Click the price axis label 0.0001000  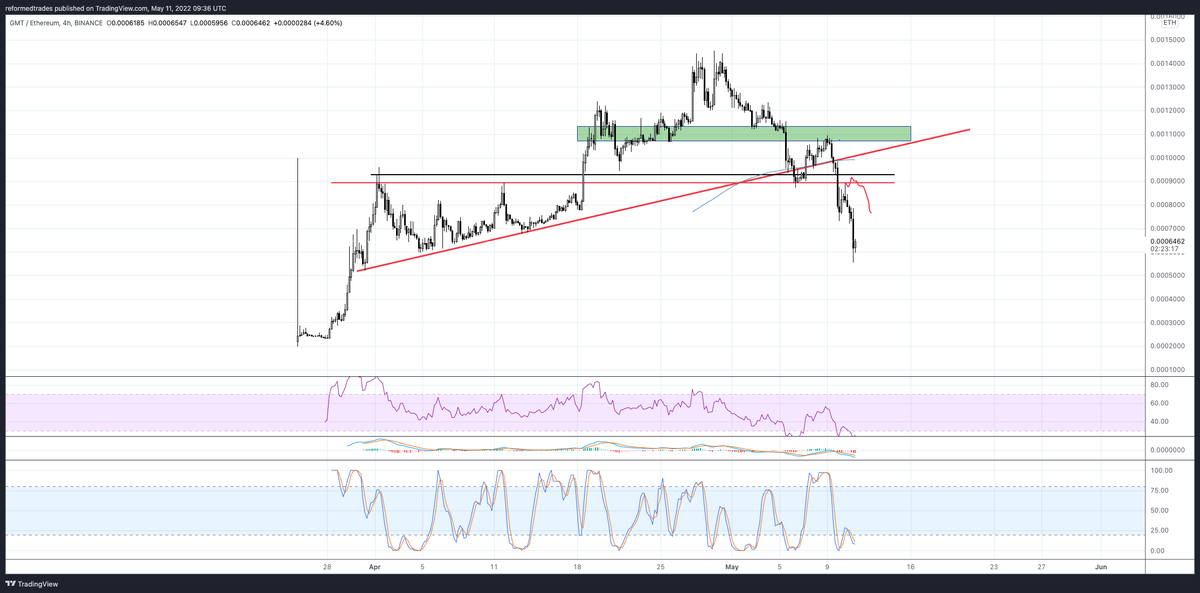click(1167, 369)
